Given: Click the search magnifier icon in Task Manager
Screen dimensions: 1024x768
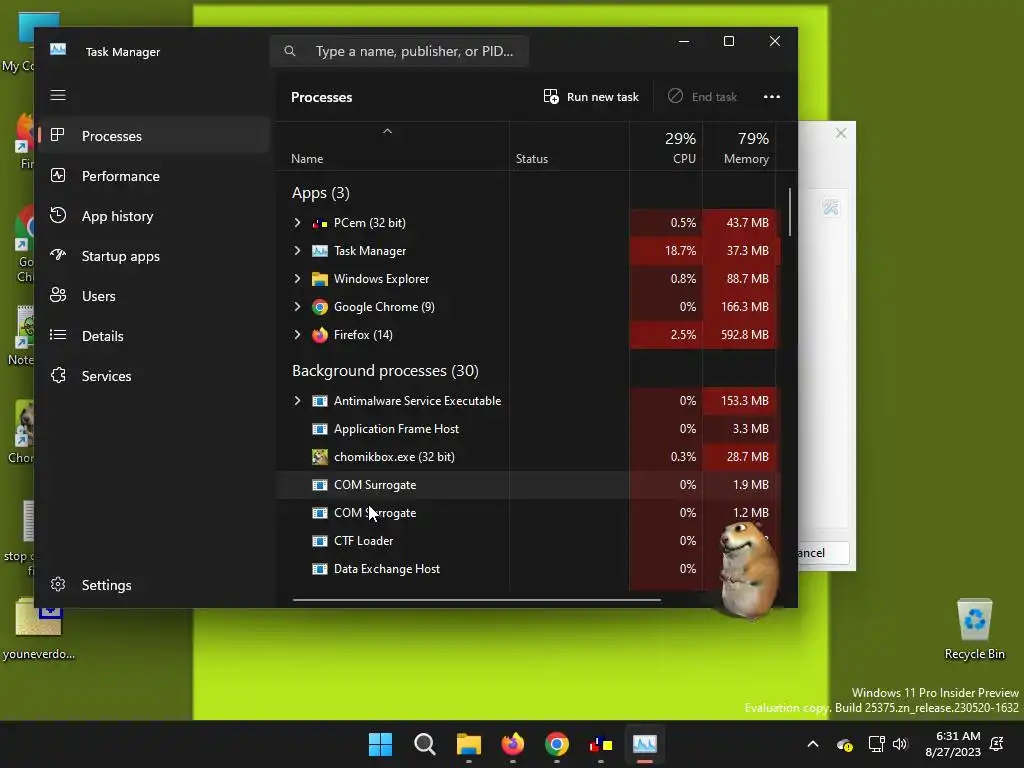Looking at the screenshot, I should click(x=290, y=51).
